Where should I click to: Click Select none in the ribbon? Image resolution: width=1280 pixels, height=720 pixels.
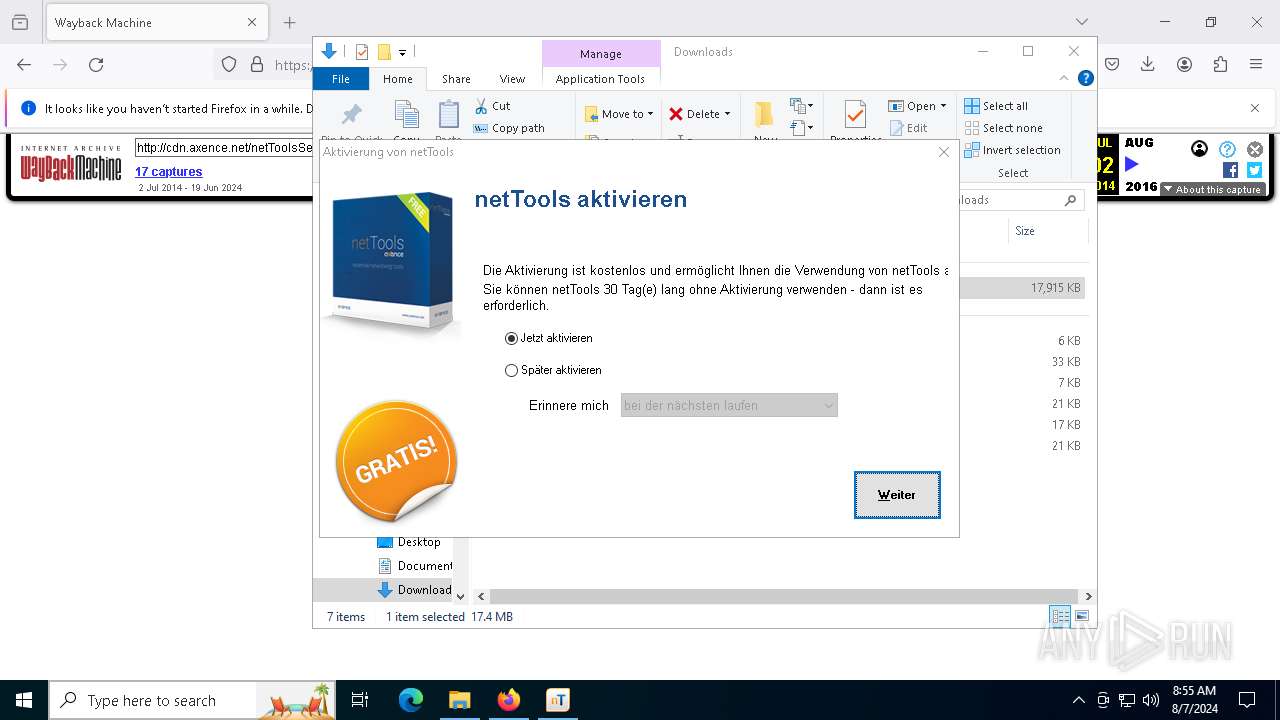tap(1003, 128)
